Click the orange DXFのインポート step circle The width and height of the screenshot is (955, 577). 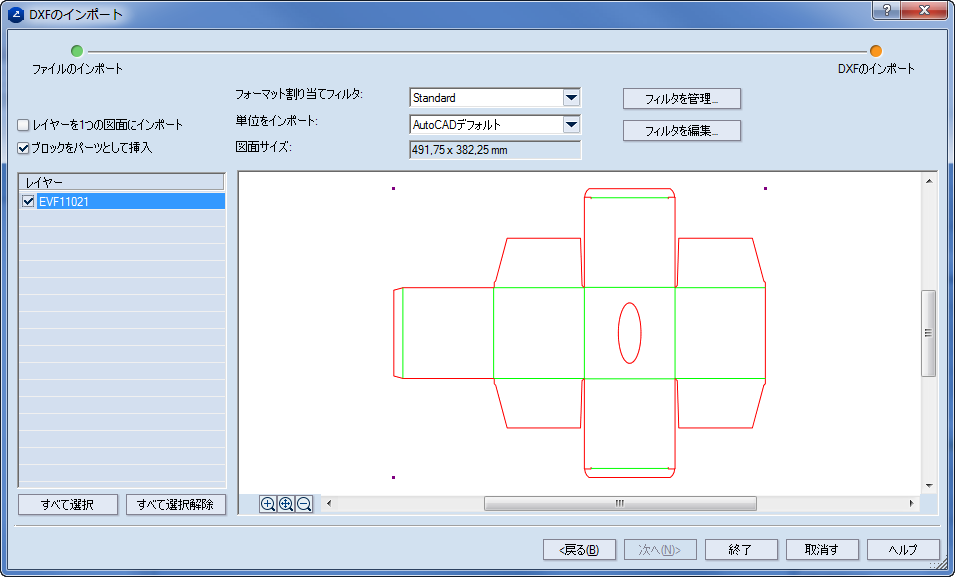pos(876,51)
